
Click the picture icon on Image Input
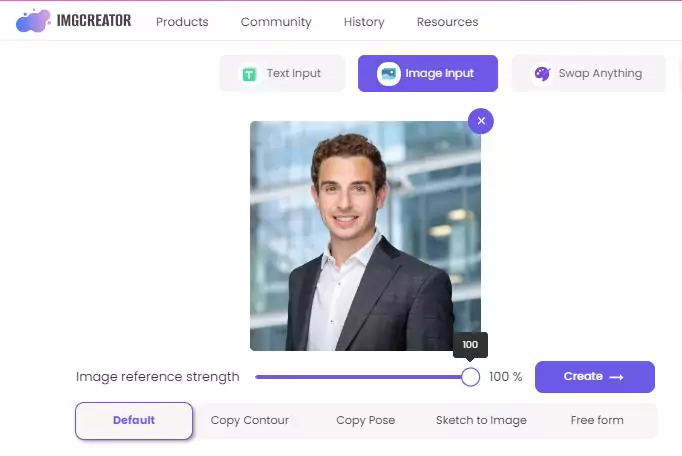388,74
